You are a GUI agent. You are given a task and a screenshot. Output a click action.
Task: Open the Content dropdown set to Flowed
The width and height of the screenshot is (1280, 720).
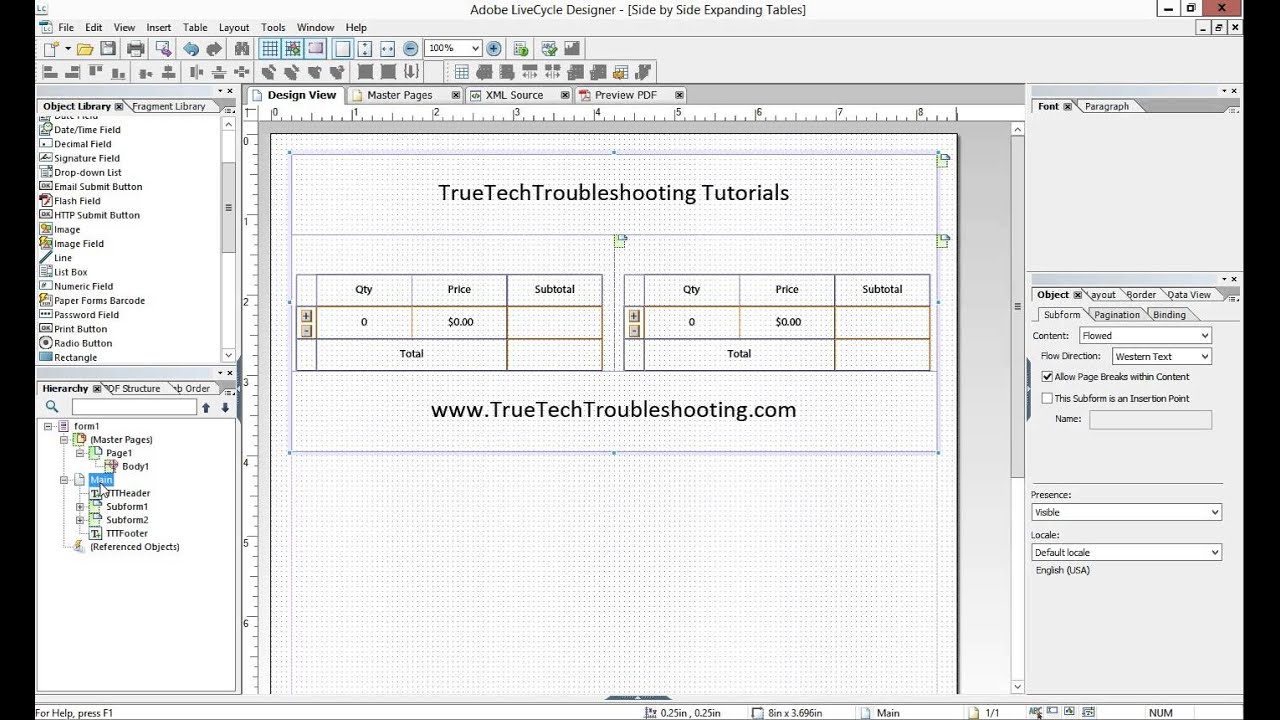click(x=1145, y=336)
